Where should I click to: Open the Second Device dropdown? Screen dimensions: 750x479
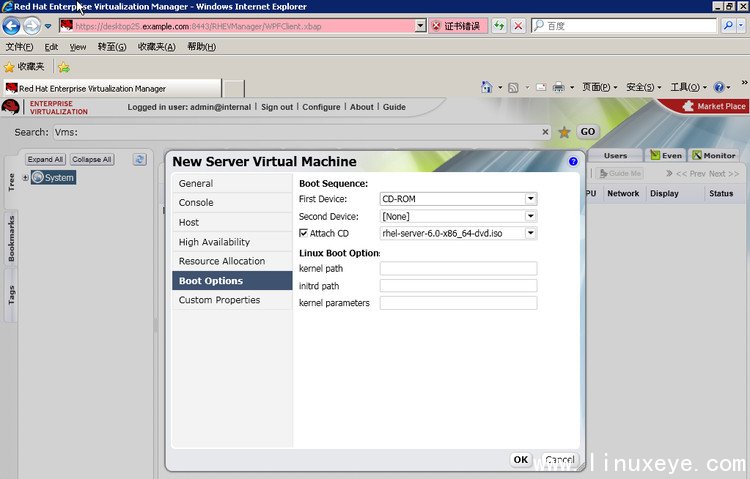coord(530,216)
